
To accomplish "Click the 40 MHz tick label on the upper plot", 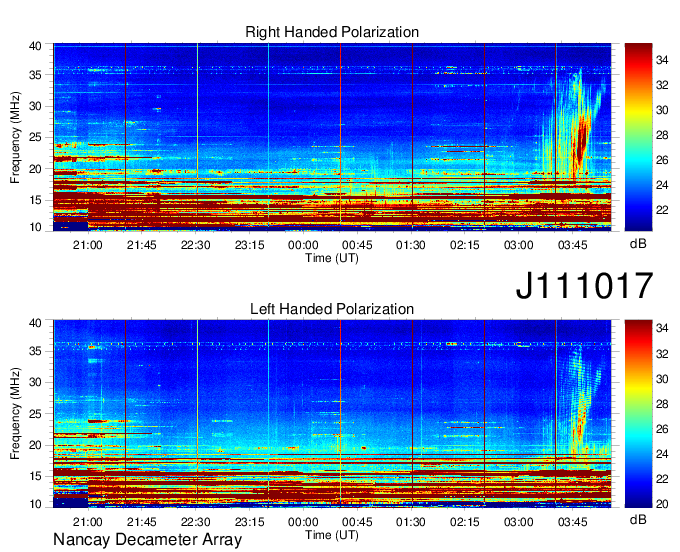I will pyautogui.click(x=35, y=46).
